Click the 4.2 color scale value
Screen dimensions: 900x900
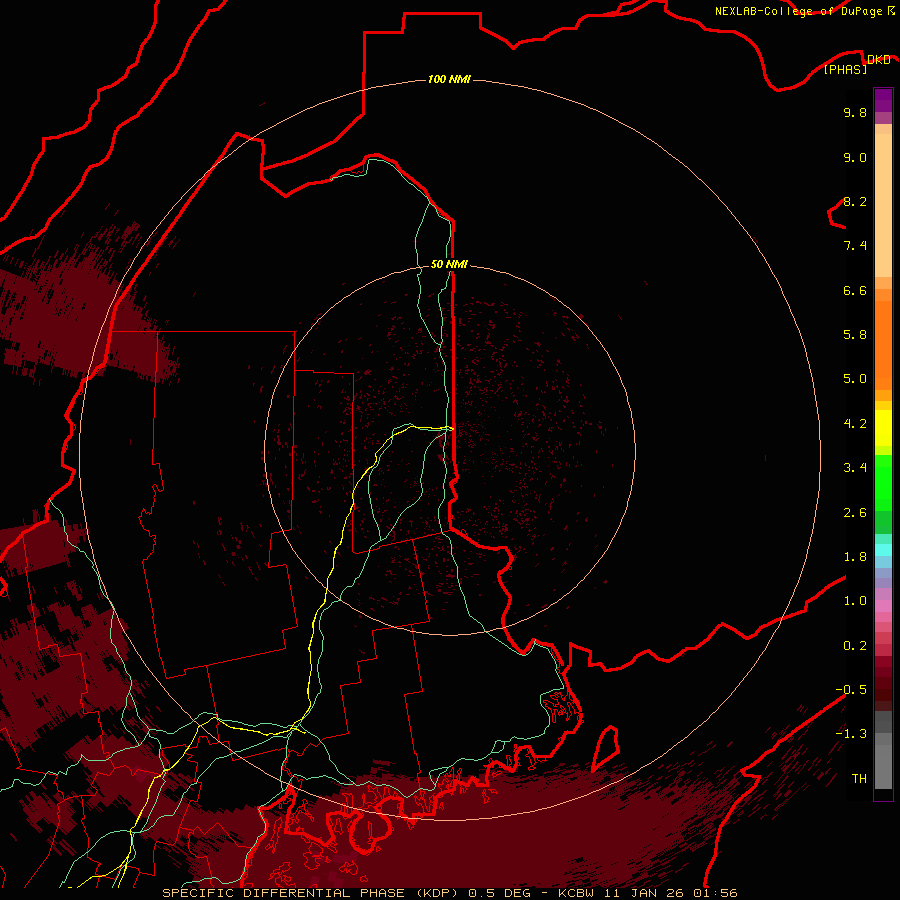tap(855, 424)
